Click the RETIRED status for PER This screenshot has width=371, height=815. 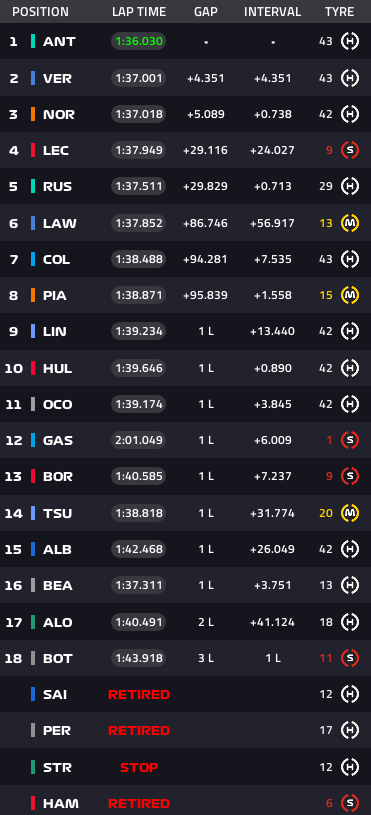pyautogui.click(x=139, y=731)
